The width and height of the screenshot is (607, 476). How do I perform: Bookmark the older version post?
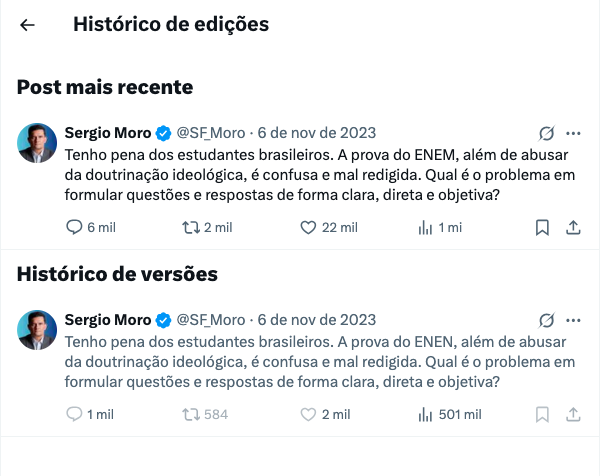click(542, 414)
